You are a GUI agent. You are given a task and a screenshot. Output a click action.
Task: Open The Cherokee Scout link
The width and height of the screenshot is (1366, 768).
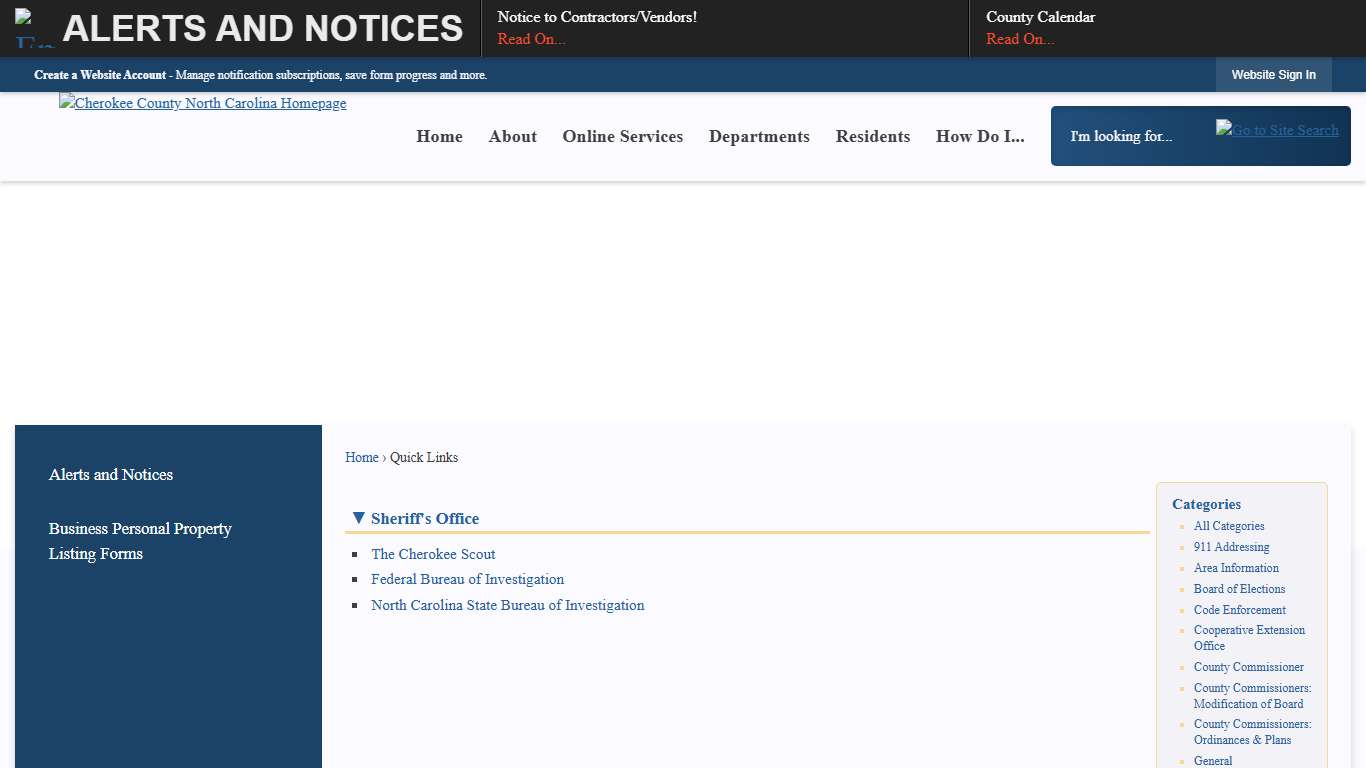tap(433, 554)
